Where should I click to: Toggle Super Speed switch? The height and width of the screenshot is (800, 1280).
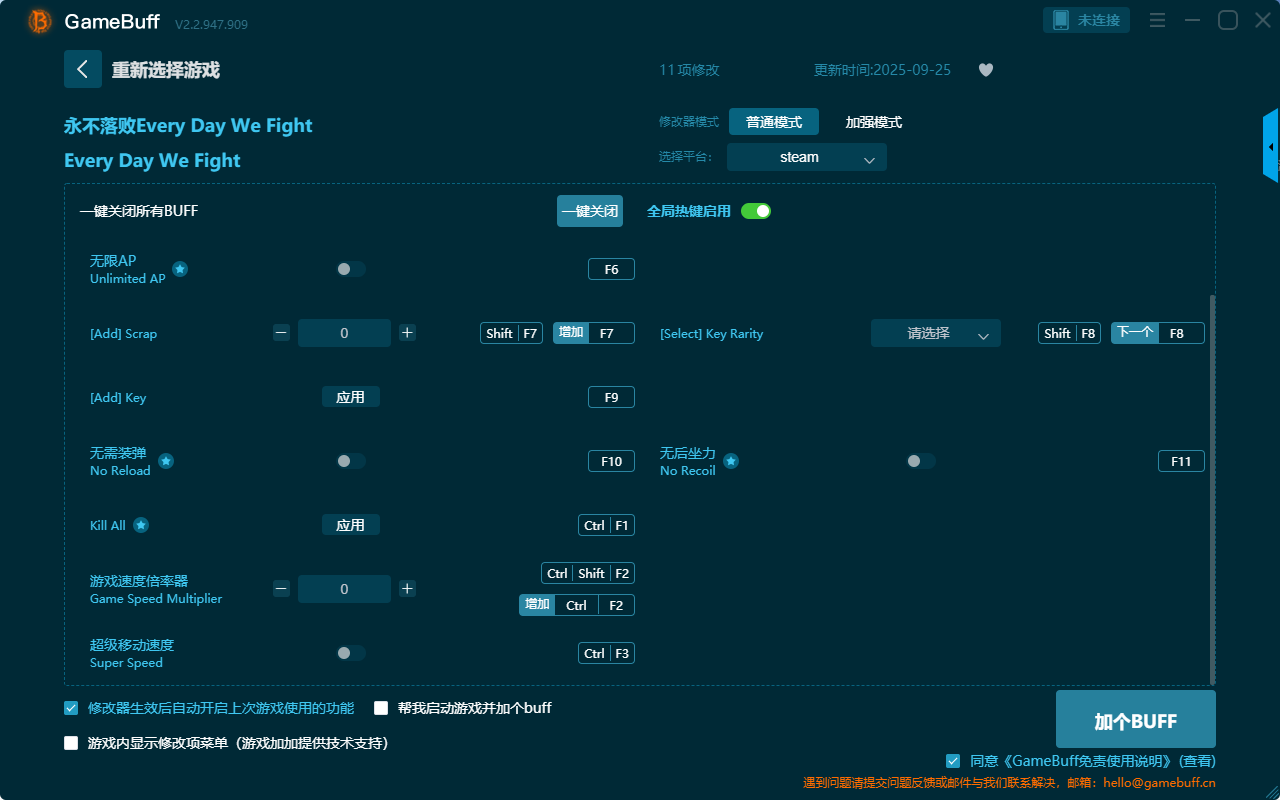point(351,653)
